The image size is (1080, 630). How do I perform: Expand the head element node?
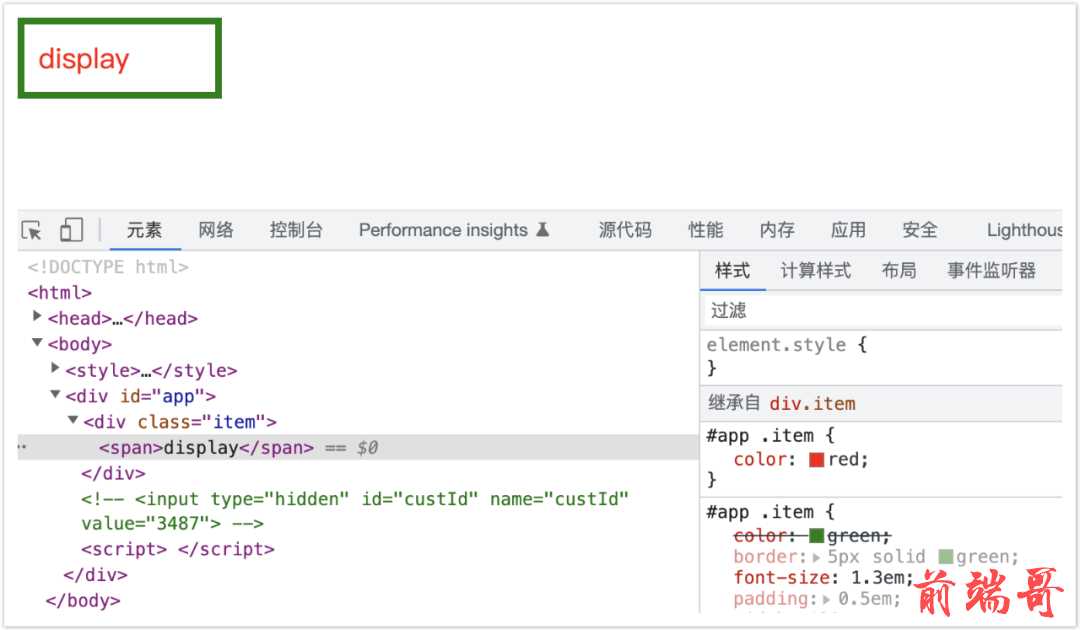[x=37, y=316]
